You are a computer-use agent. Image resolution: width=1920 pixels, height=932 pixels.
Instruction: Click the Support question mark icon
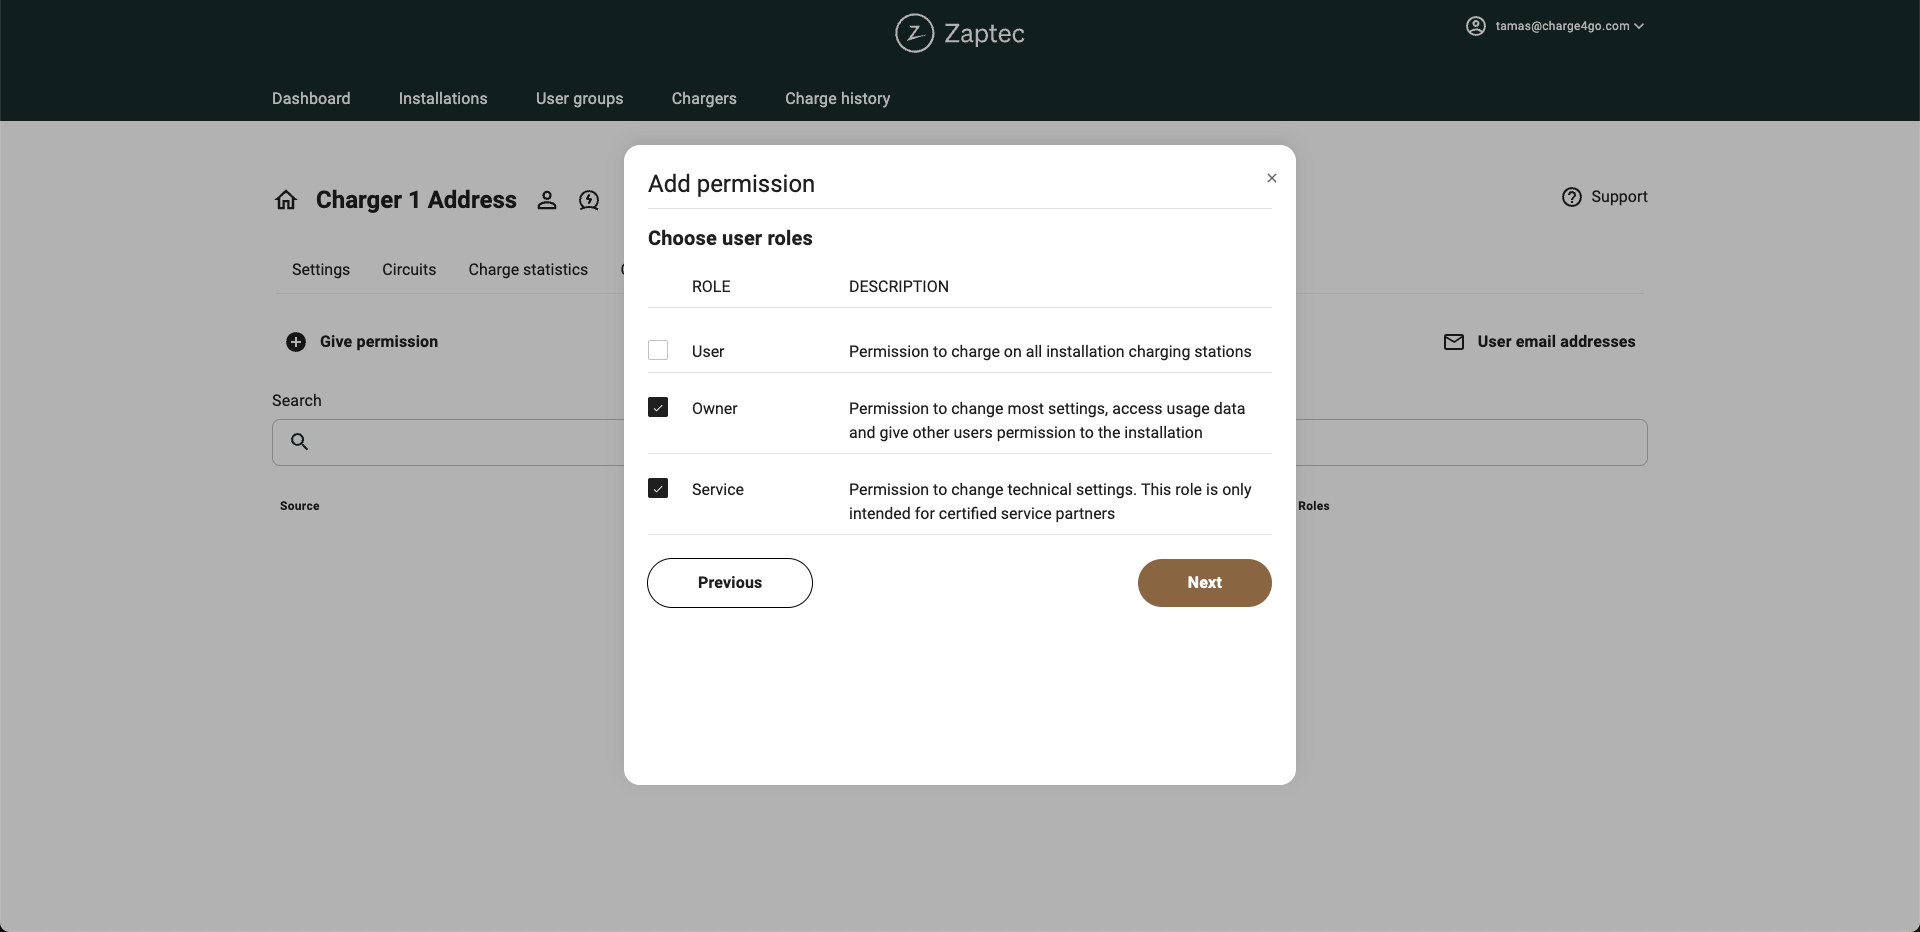point(1572,197)
